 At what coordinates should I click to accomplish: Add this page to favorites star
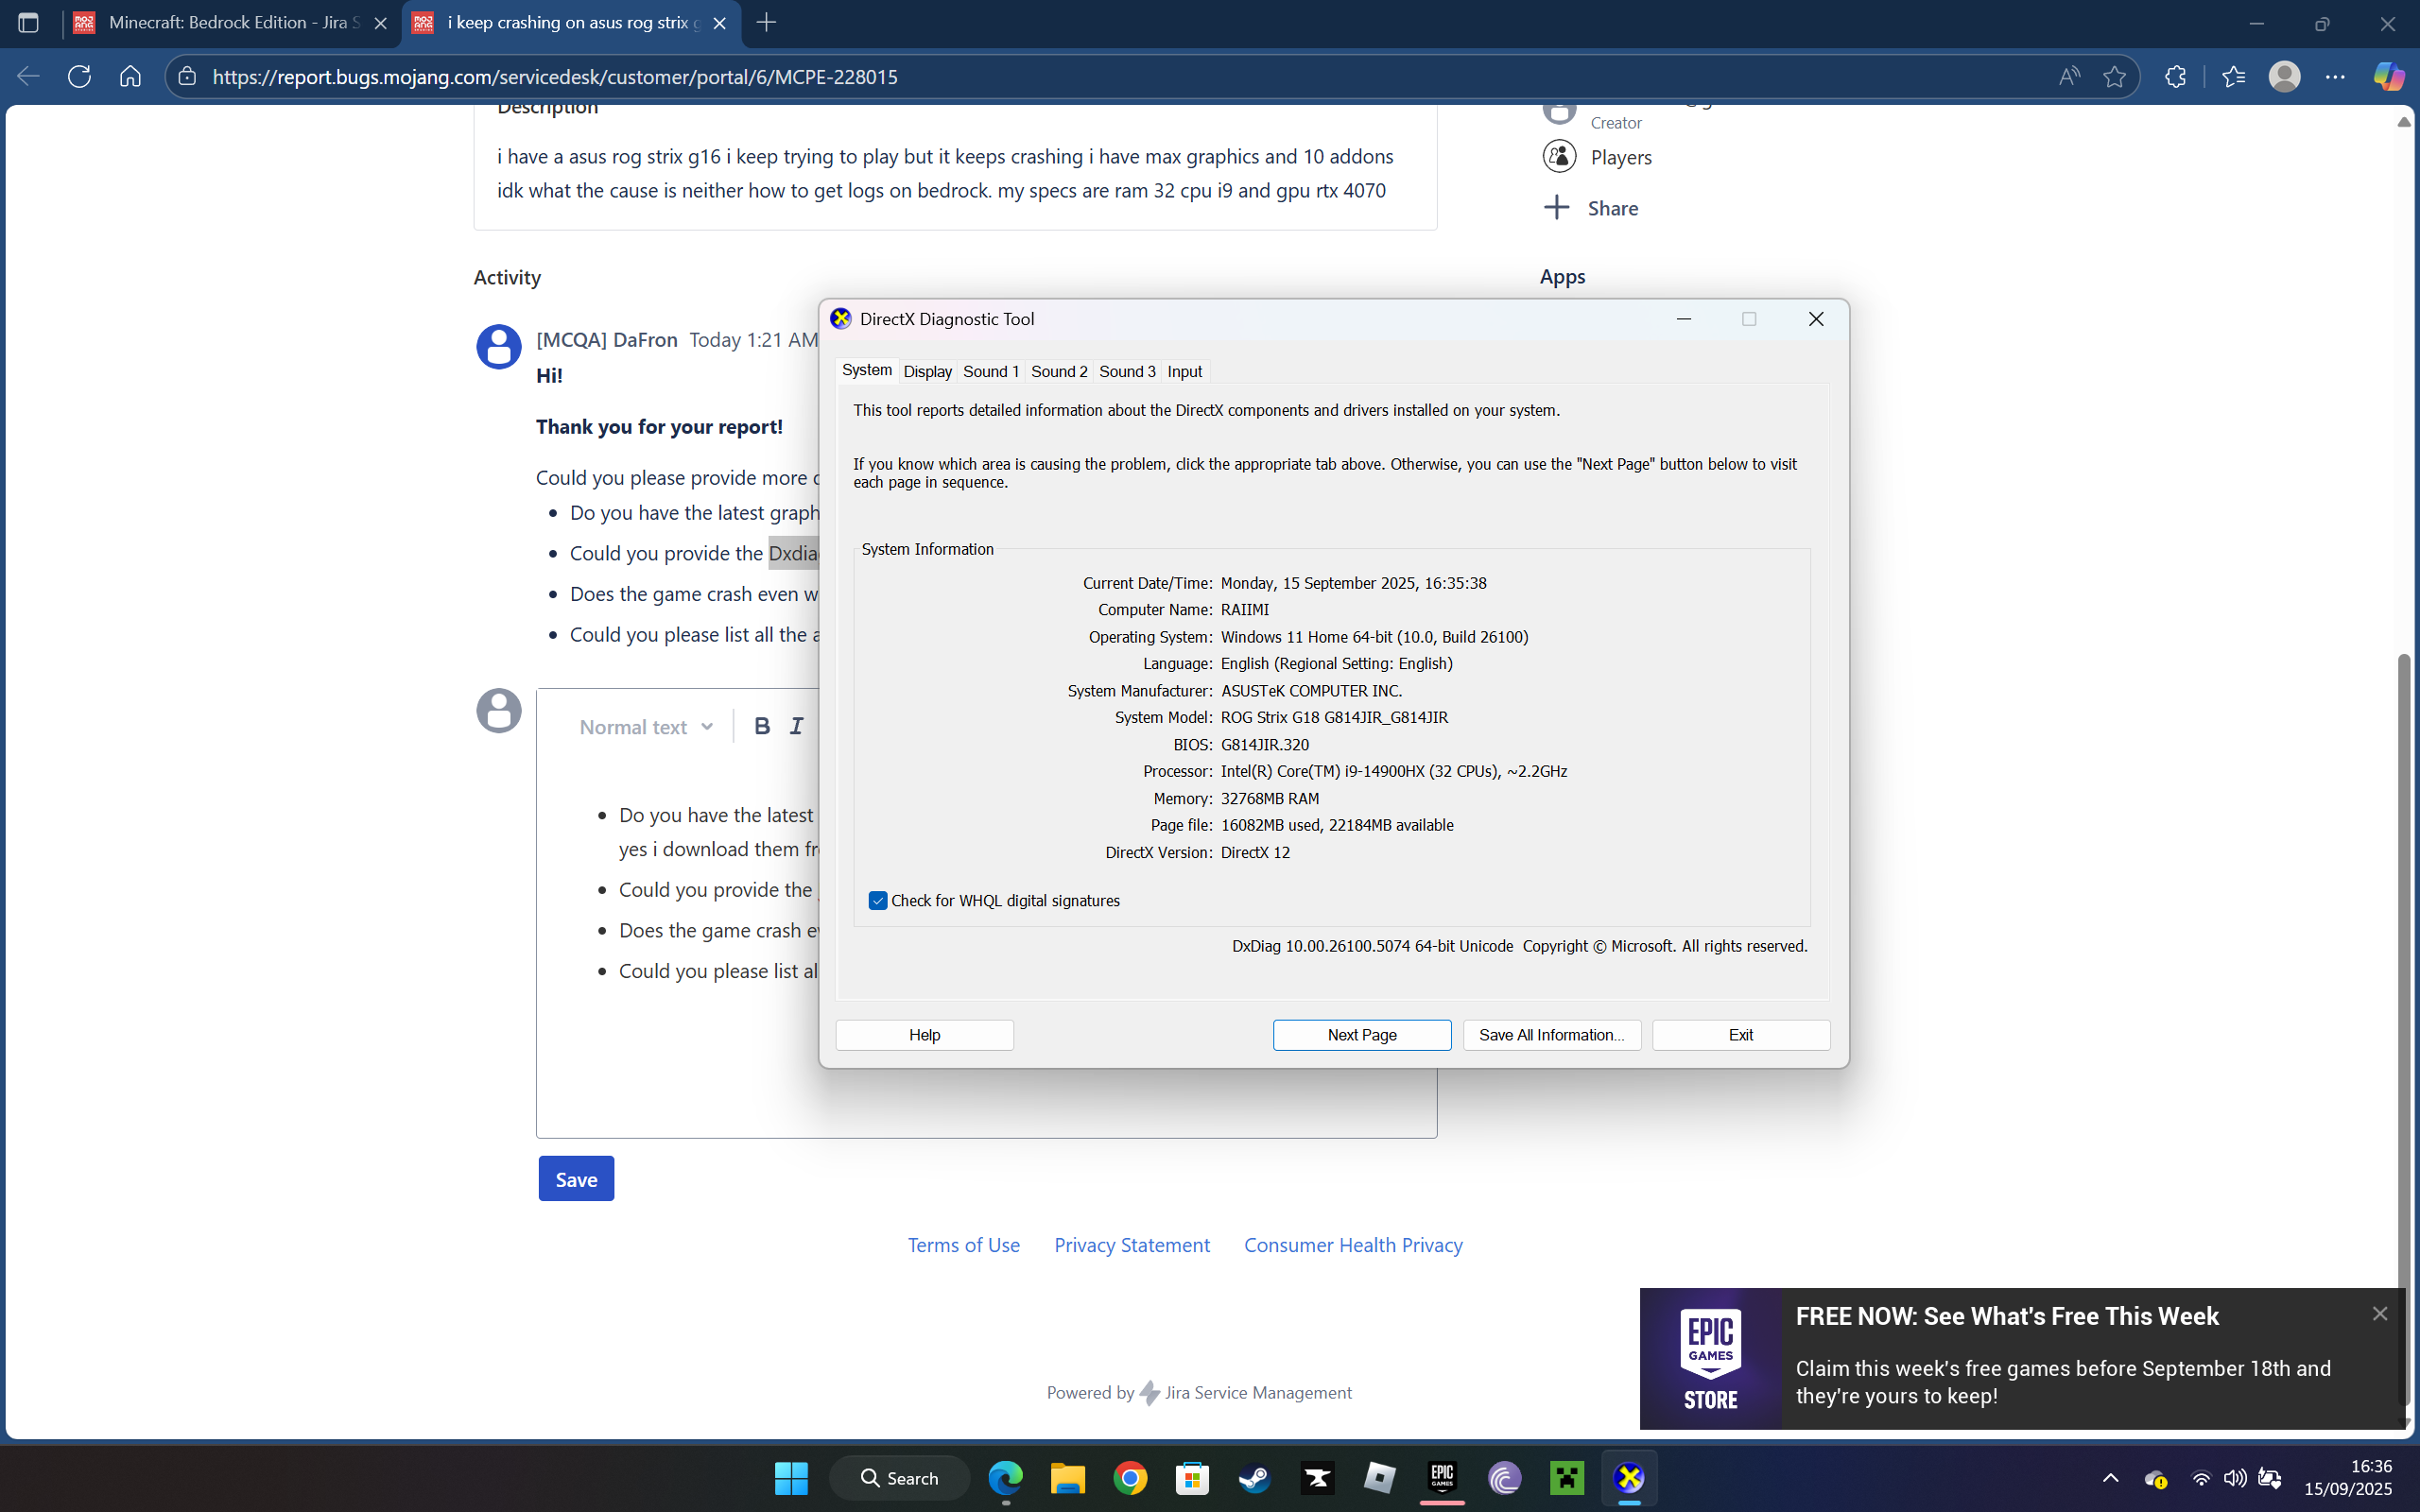point(2114,76)
